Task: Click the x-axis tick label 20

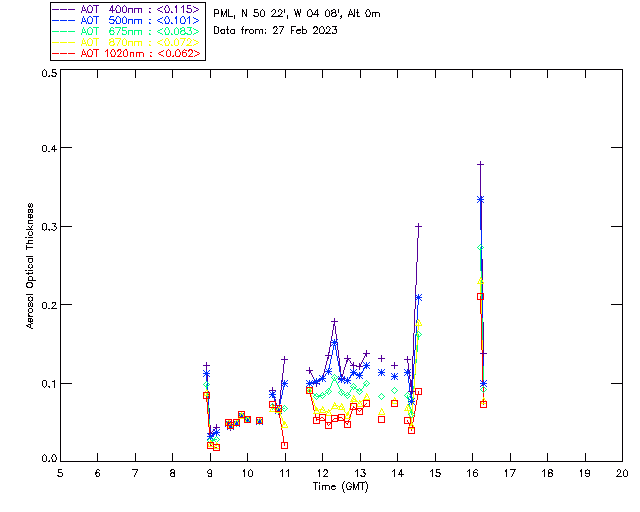Action: [x=622, y=473]
